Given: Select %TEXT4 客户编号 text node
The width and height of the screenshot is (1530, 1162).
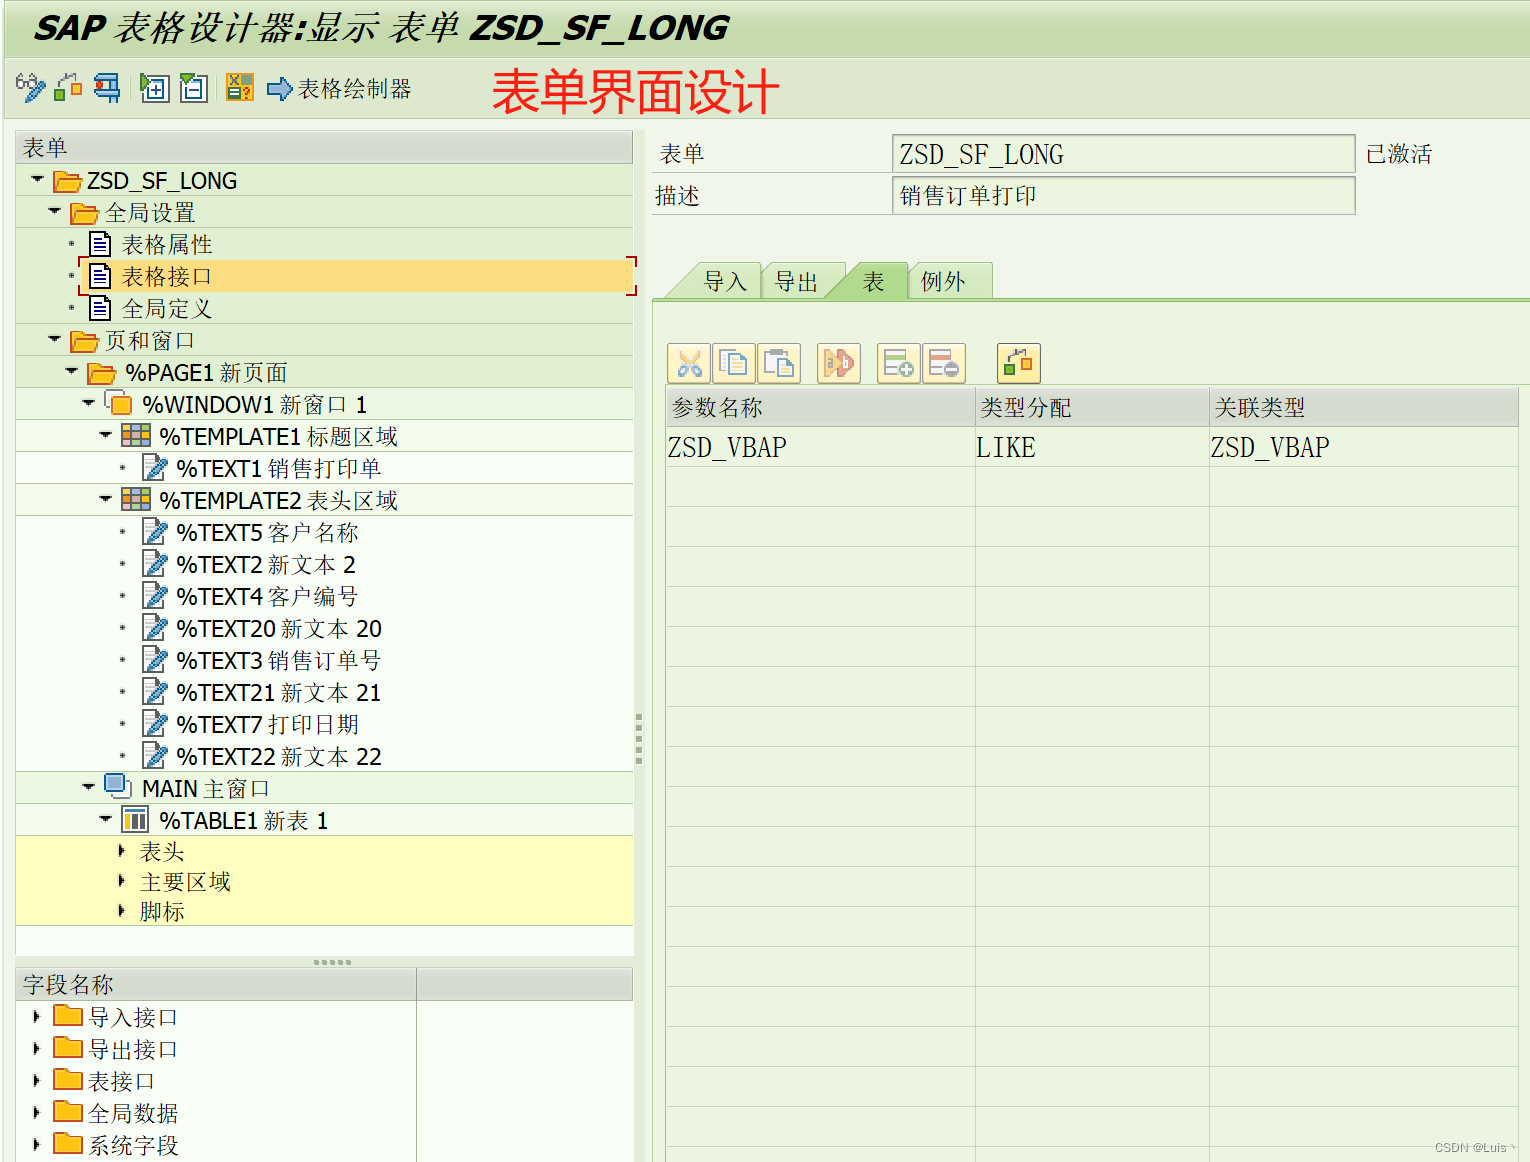Looking at the screenshot, I should [267, 597].
